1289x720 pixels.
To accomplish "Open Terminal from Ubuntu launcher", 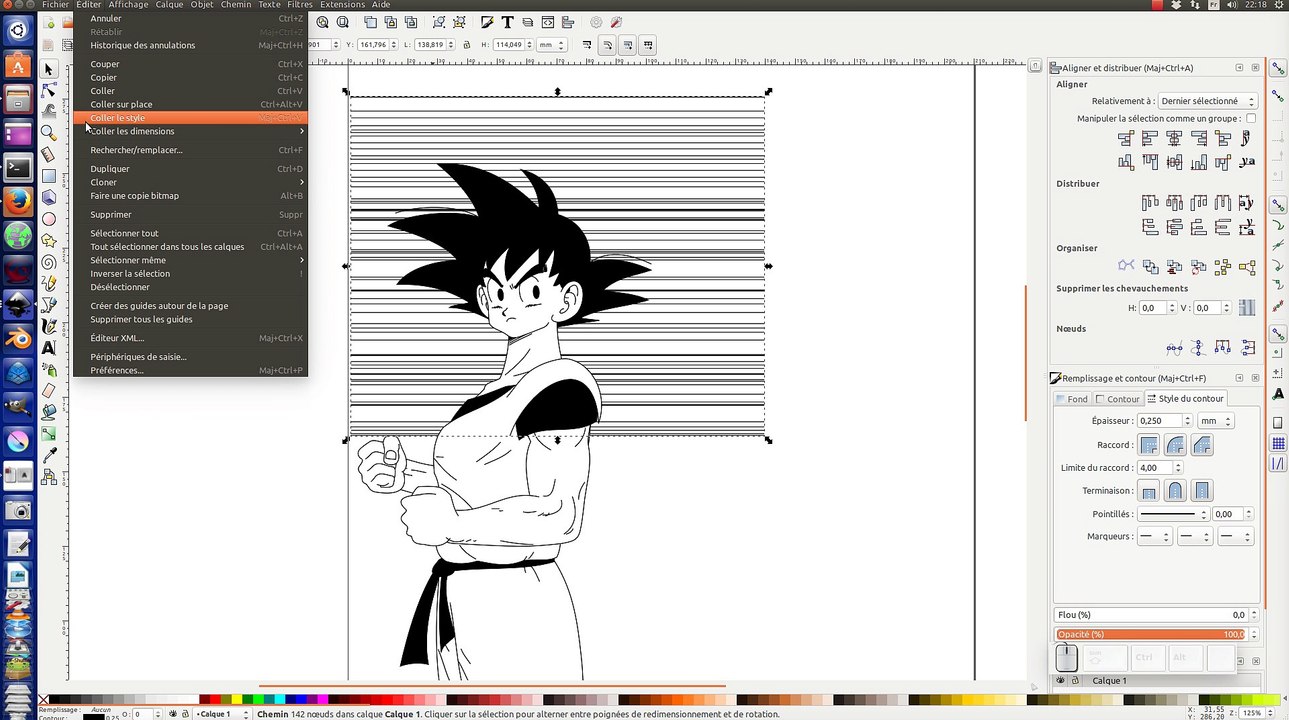I will (x=18, y=168).
